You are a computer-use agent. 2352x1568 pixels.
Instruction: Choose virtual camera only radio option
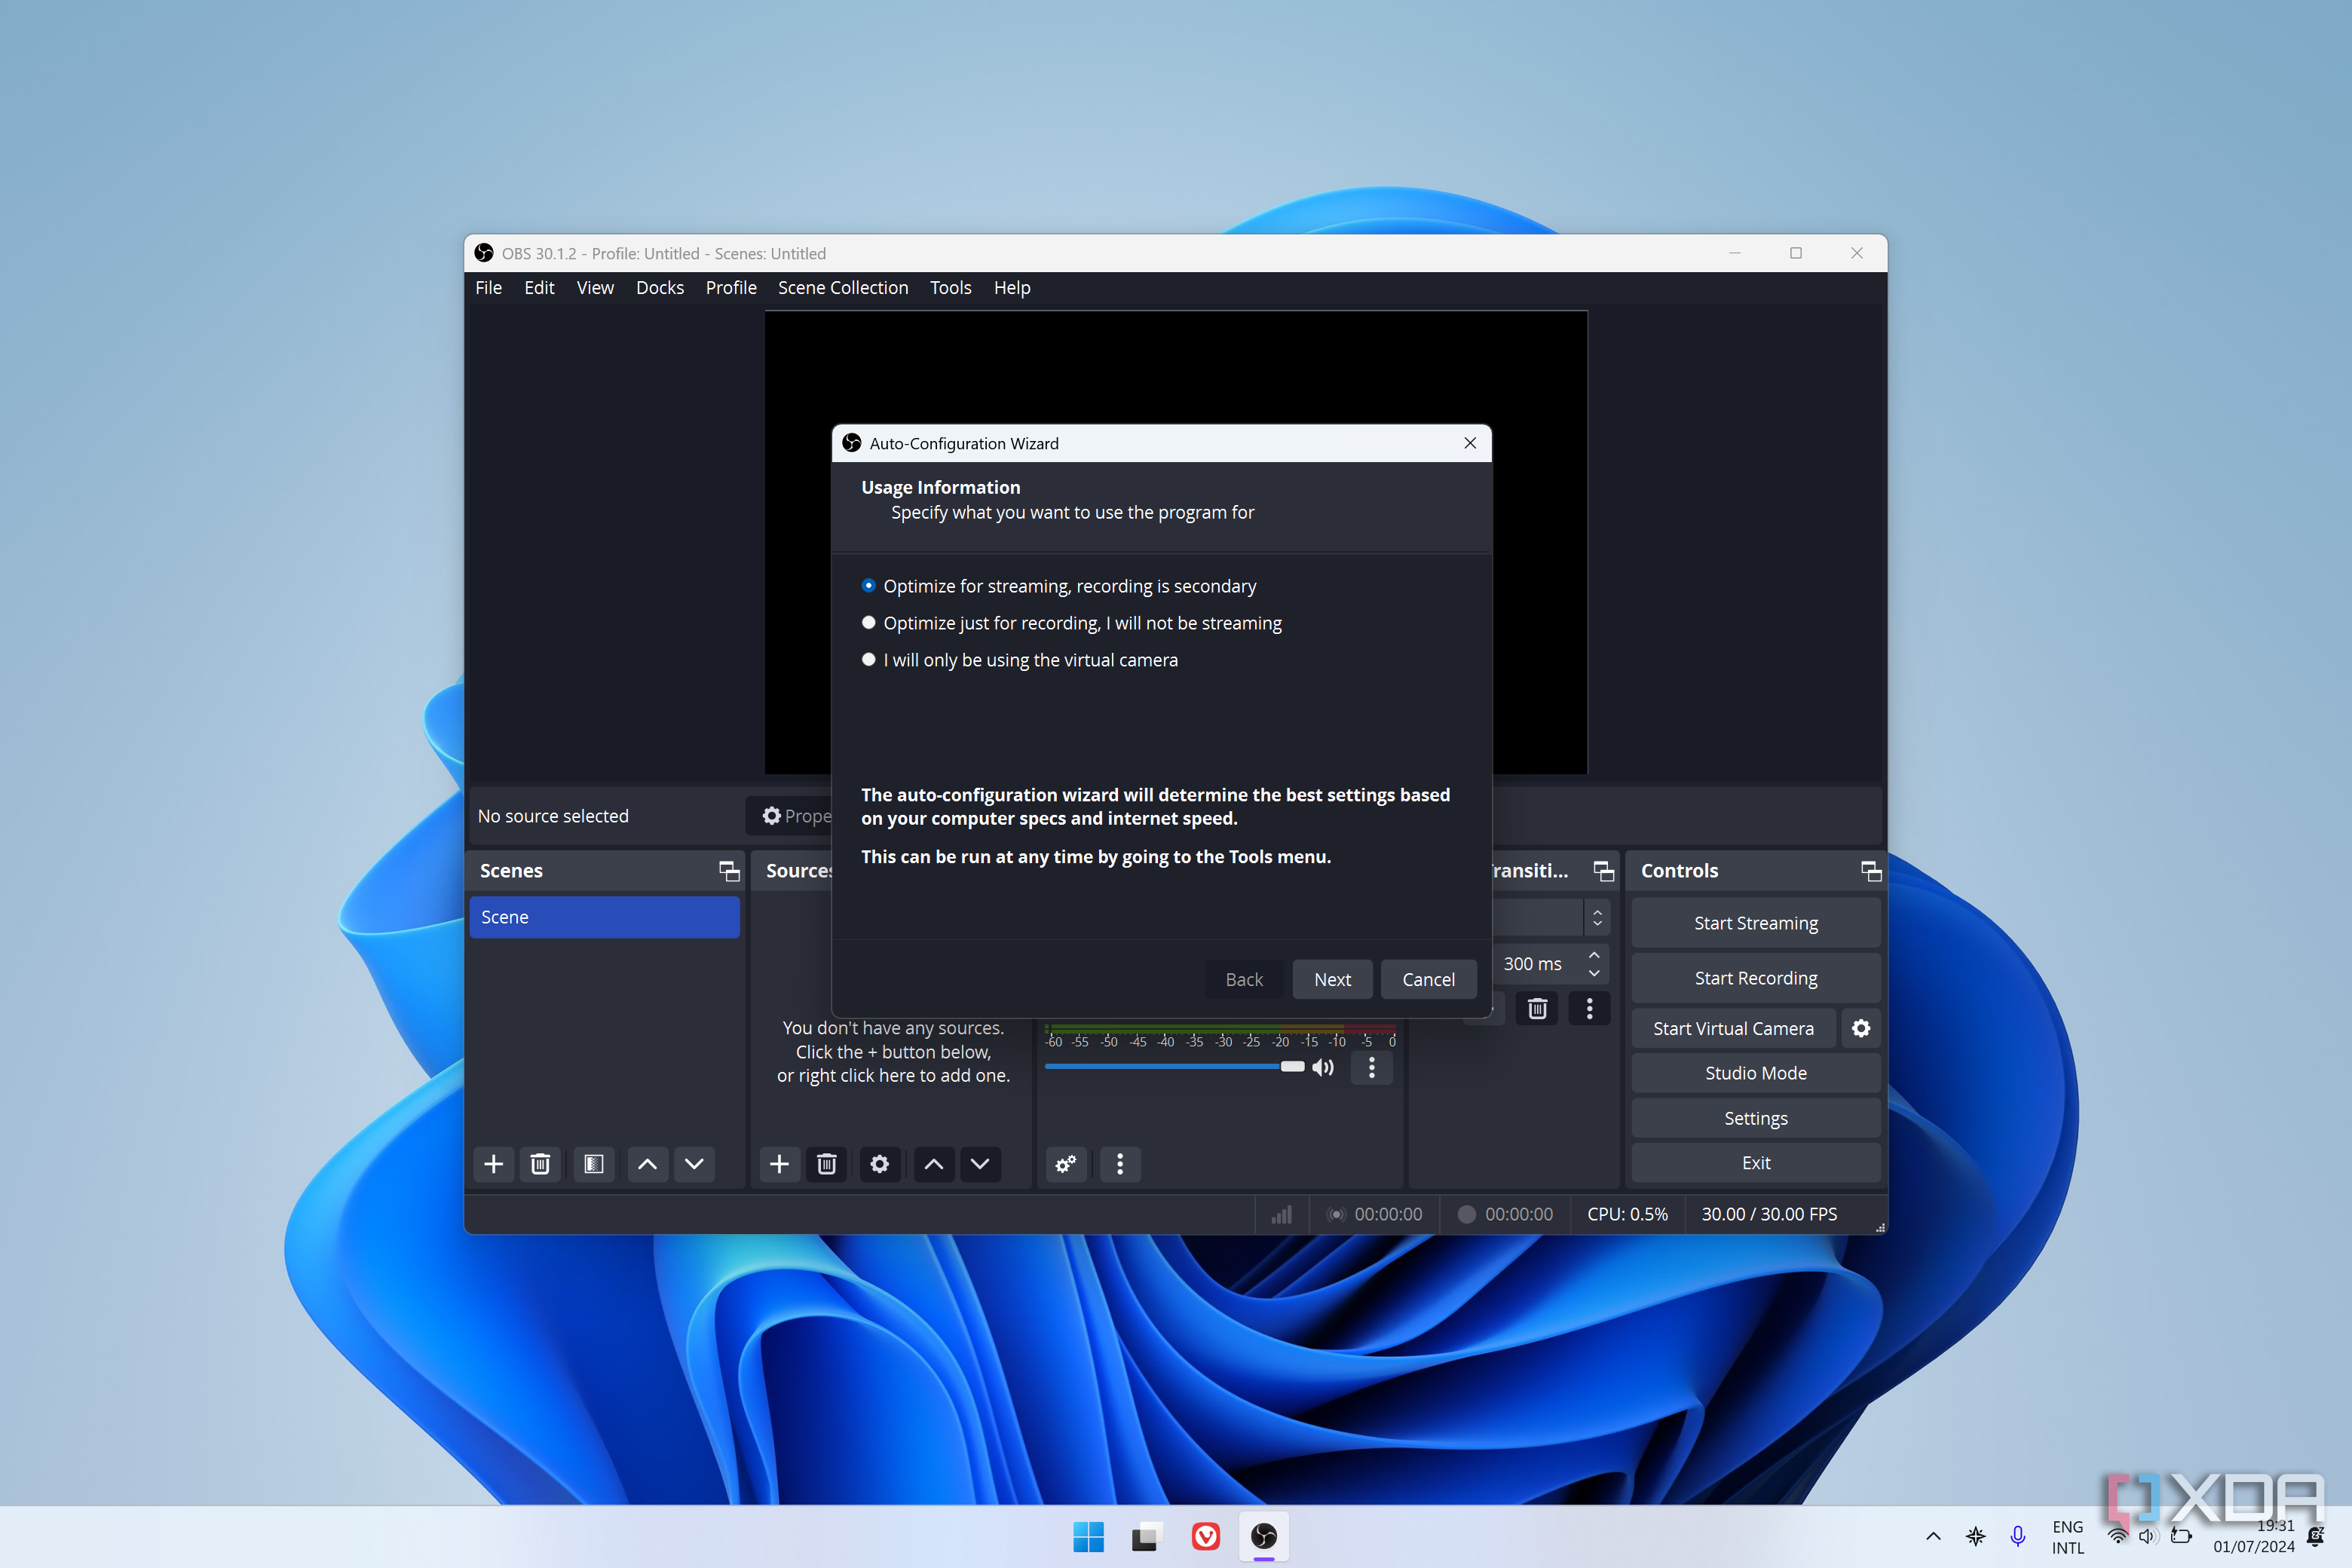[1019, 660]
